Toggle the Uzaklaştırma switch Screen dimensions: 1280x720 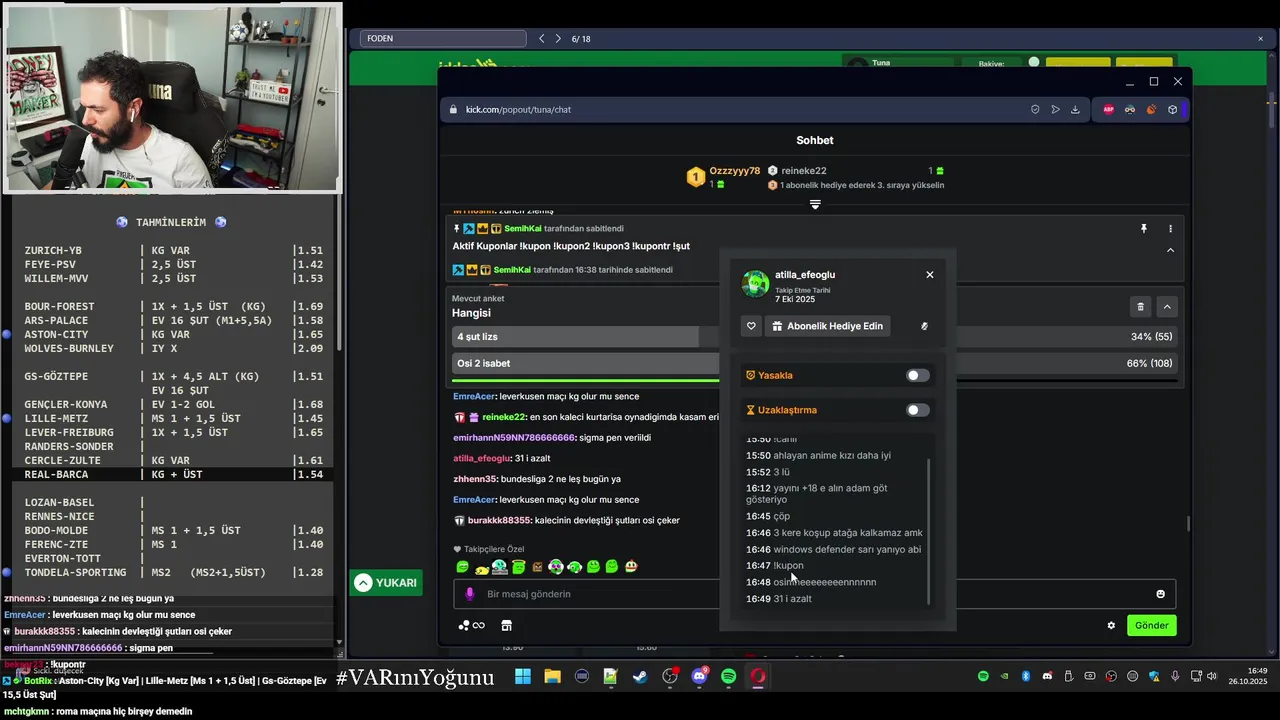[x=917, y=410]
